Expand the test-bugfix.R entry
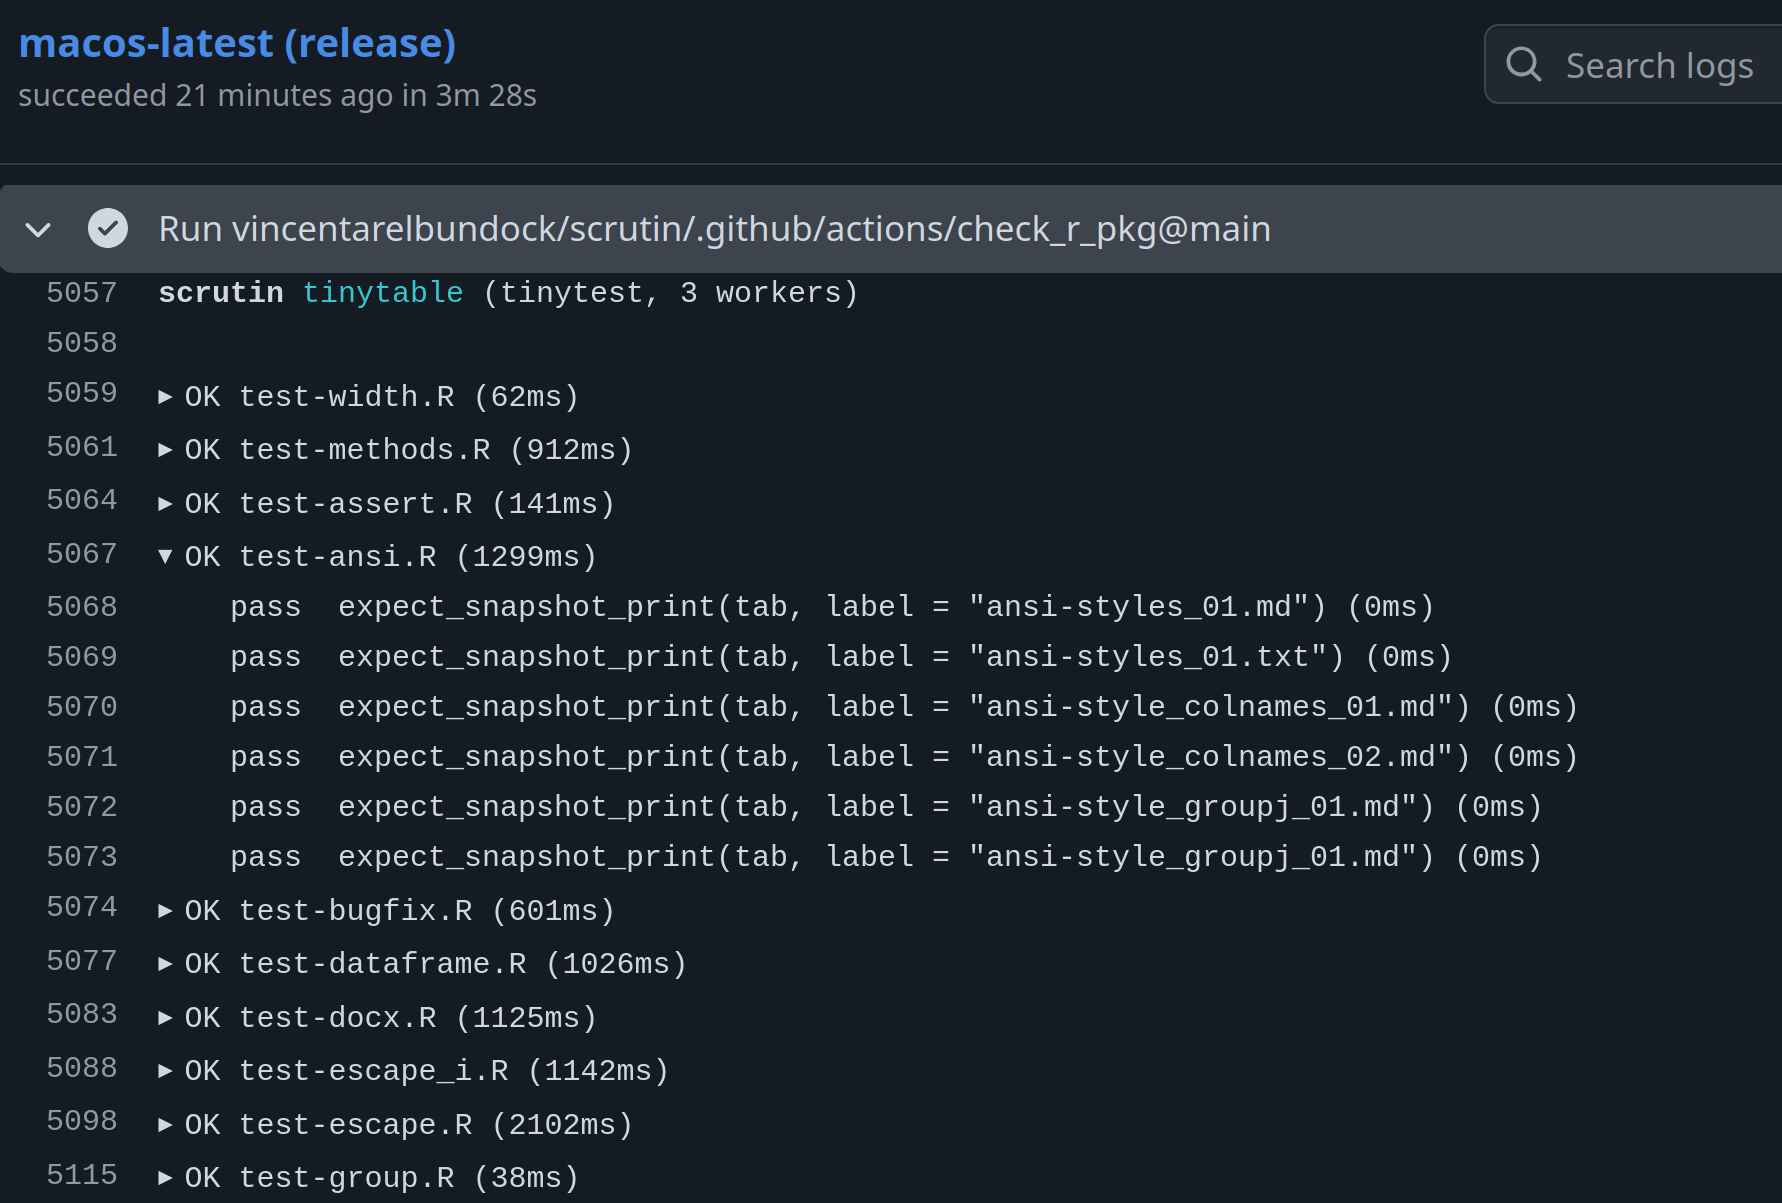 (x=166, y=909)
